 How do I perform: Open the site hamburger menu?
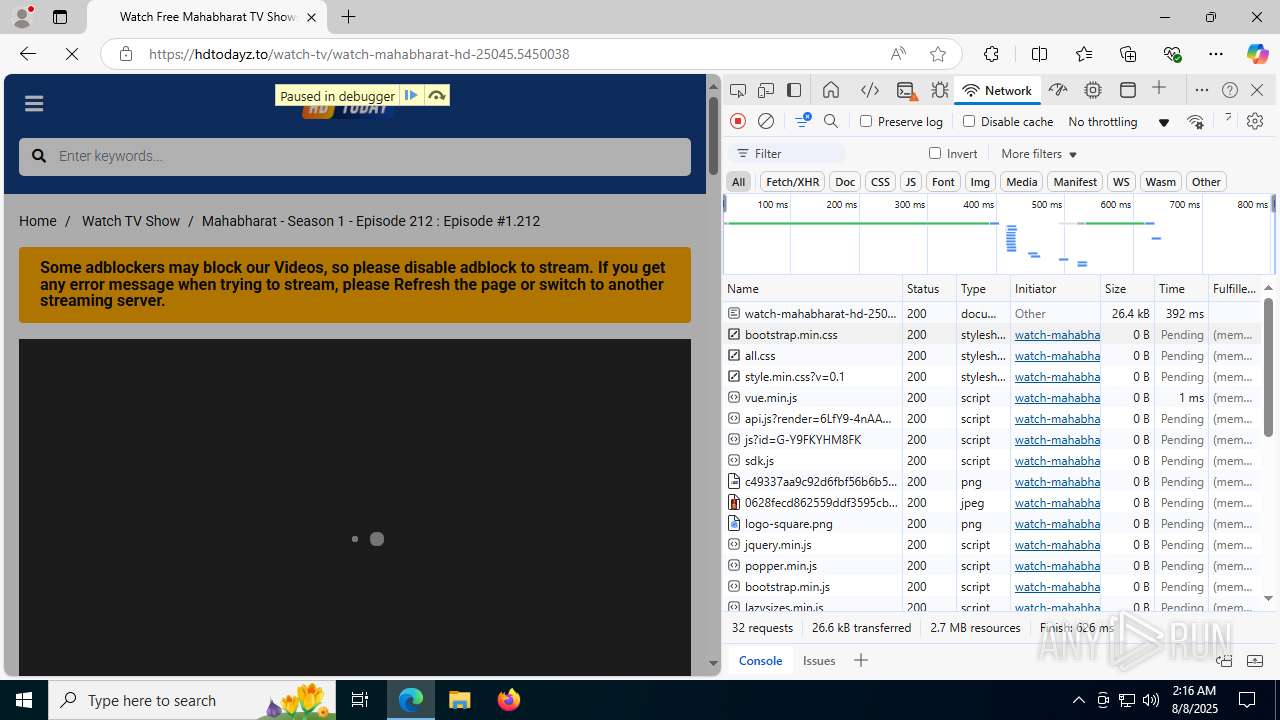[x=34, y=104]
